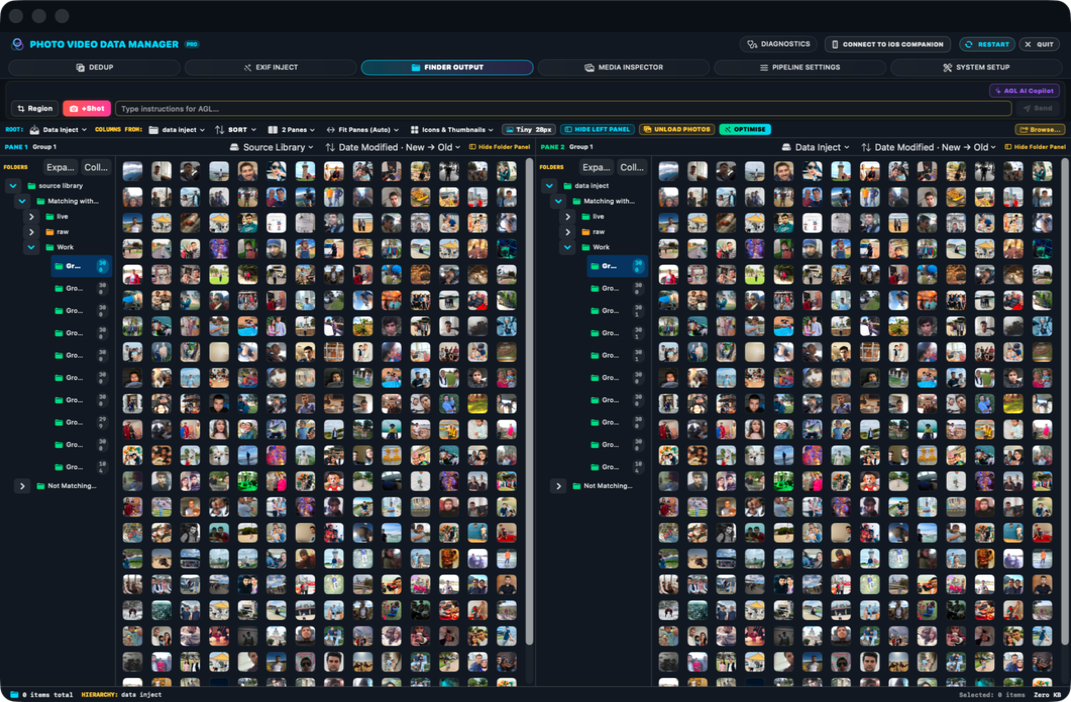The height and width of the screenshot is (702, 1071).
Task: Click the Expa... button in Pane 1 folders
Action: [x=60, y=167]
